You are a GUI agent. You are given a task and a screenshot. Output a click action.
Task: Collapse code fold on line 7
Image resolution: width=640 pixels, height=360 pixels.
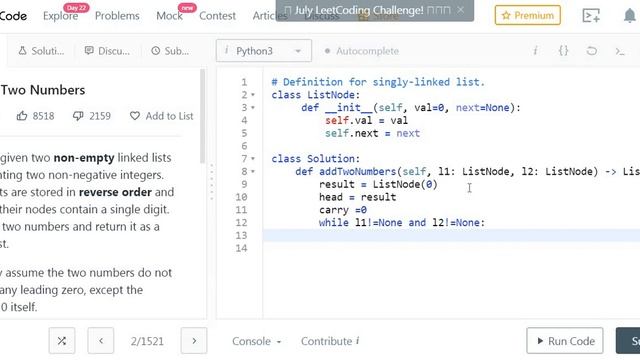click(253, 158)
